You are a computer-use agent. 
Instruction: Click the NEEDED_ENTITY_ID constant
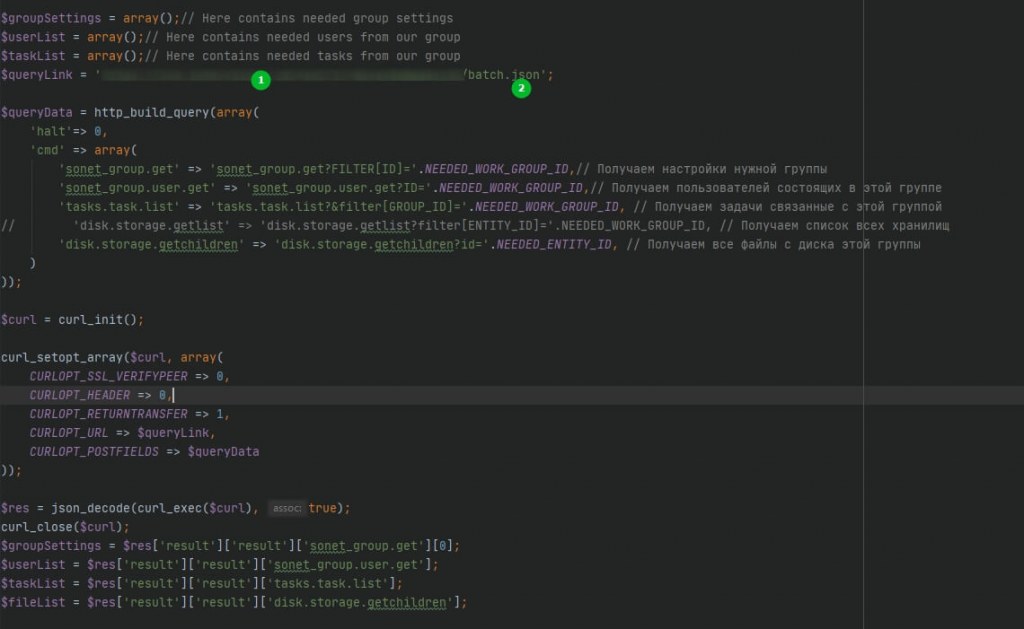554,244
